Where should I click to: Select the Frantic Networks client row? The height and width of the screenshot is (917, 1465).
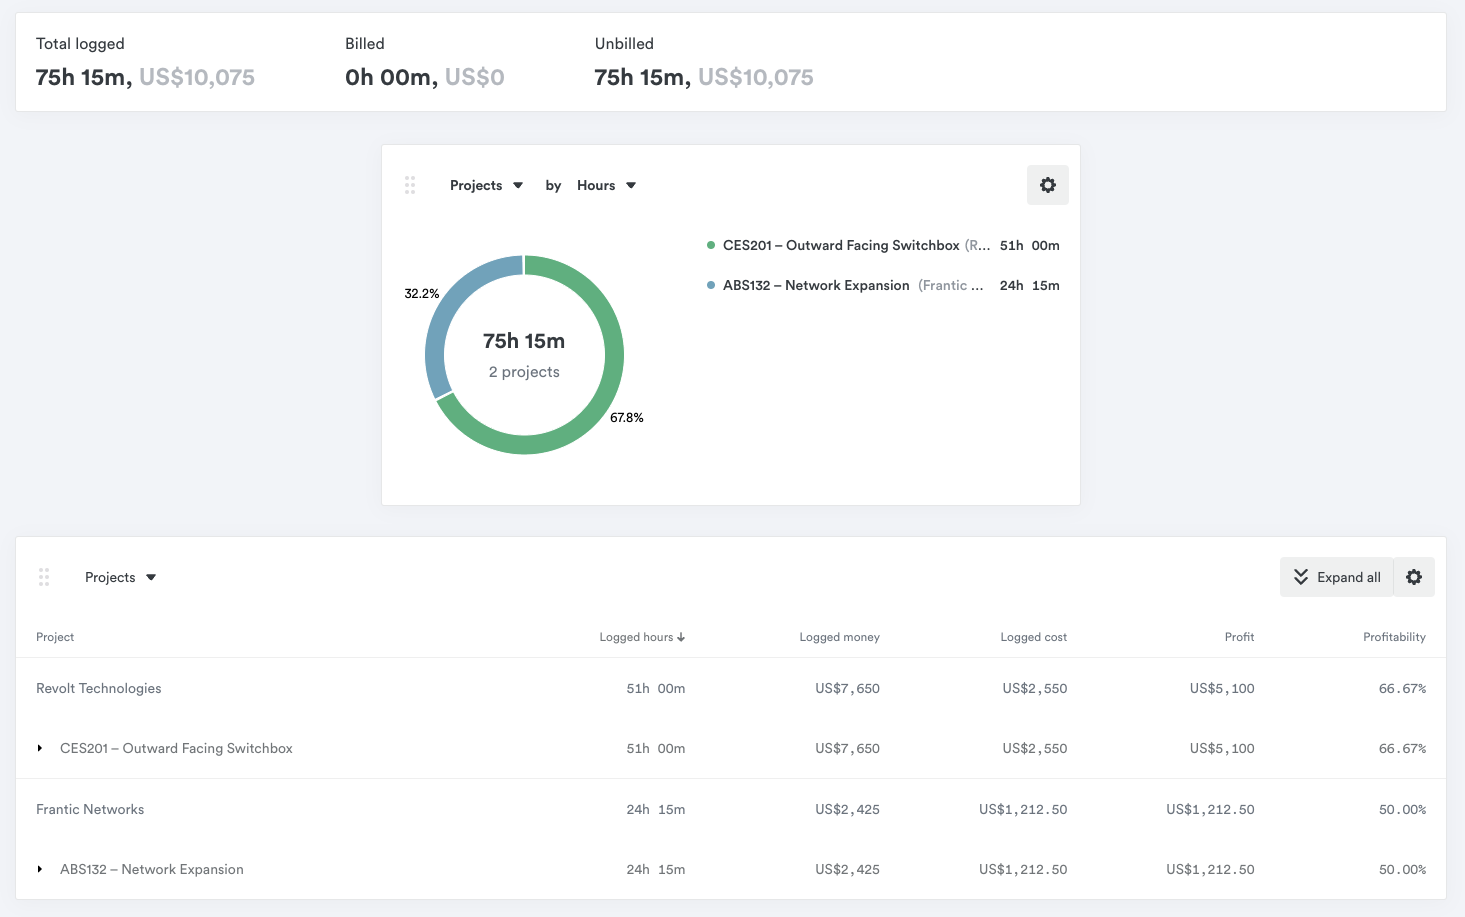[90, 809]
